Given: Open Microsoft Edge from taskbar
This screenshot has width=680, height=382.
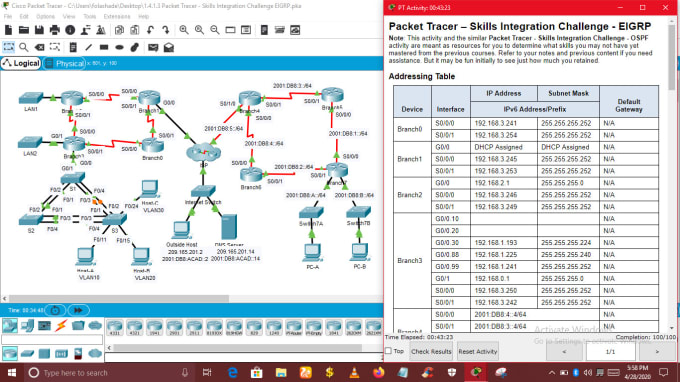Looking at the screenshot, I should click(232, 372).
